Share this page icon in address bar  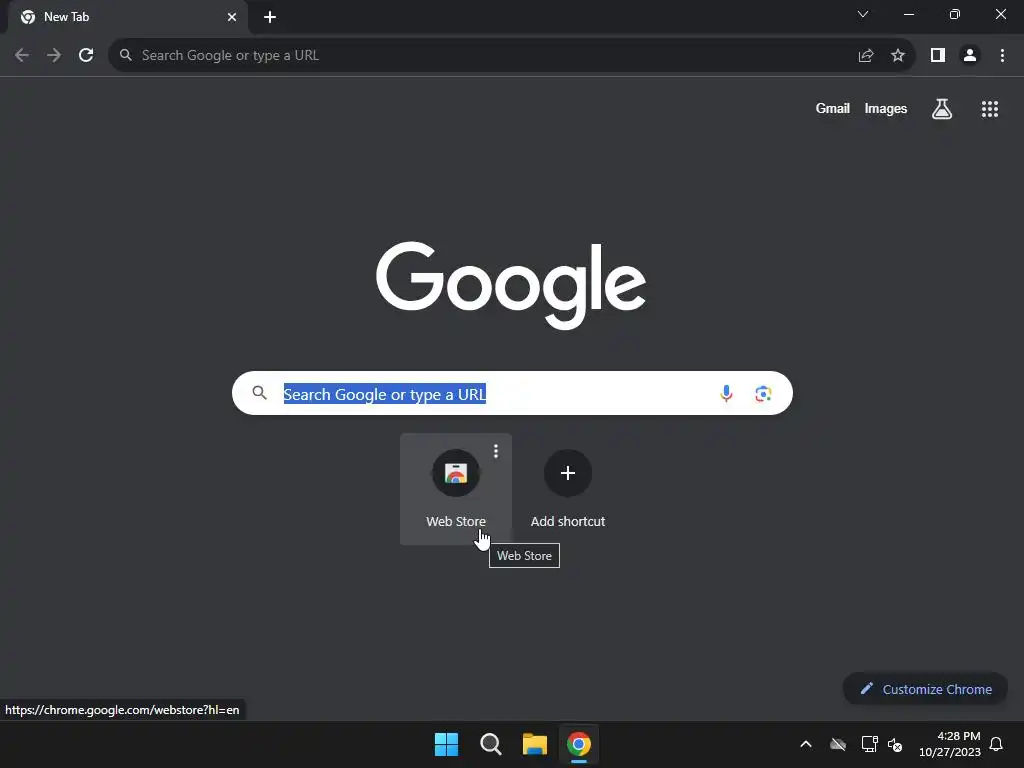tap(866, 56)
